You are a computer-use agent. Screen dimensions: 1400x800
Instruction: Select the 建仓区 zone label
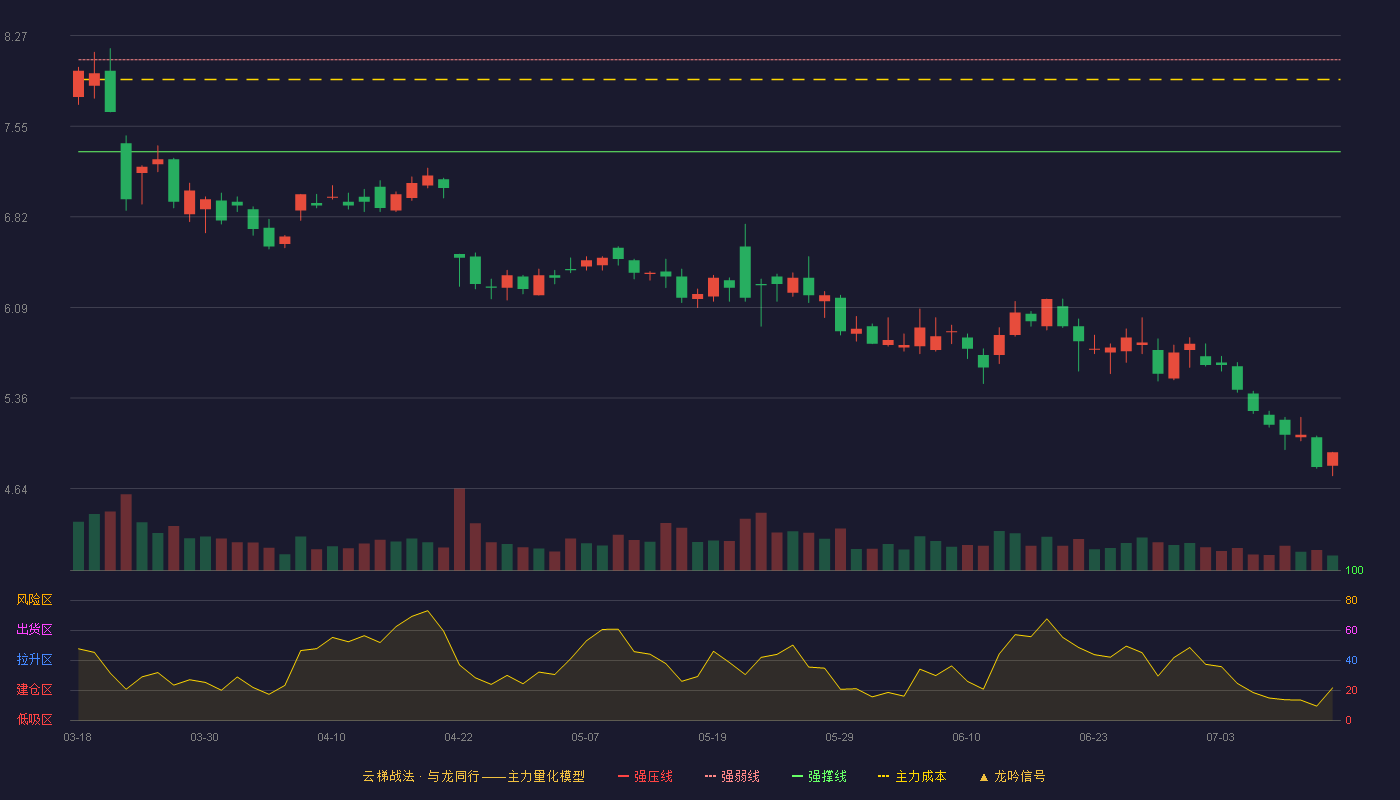point(34,690)
